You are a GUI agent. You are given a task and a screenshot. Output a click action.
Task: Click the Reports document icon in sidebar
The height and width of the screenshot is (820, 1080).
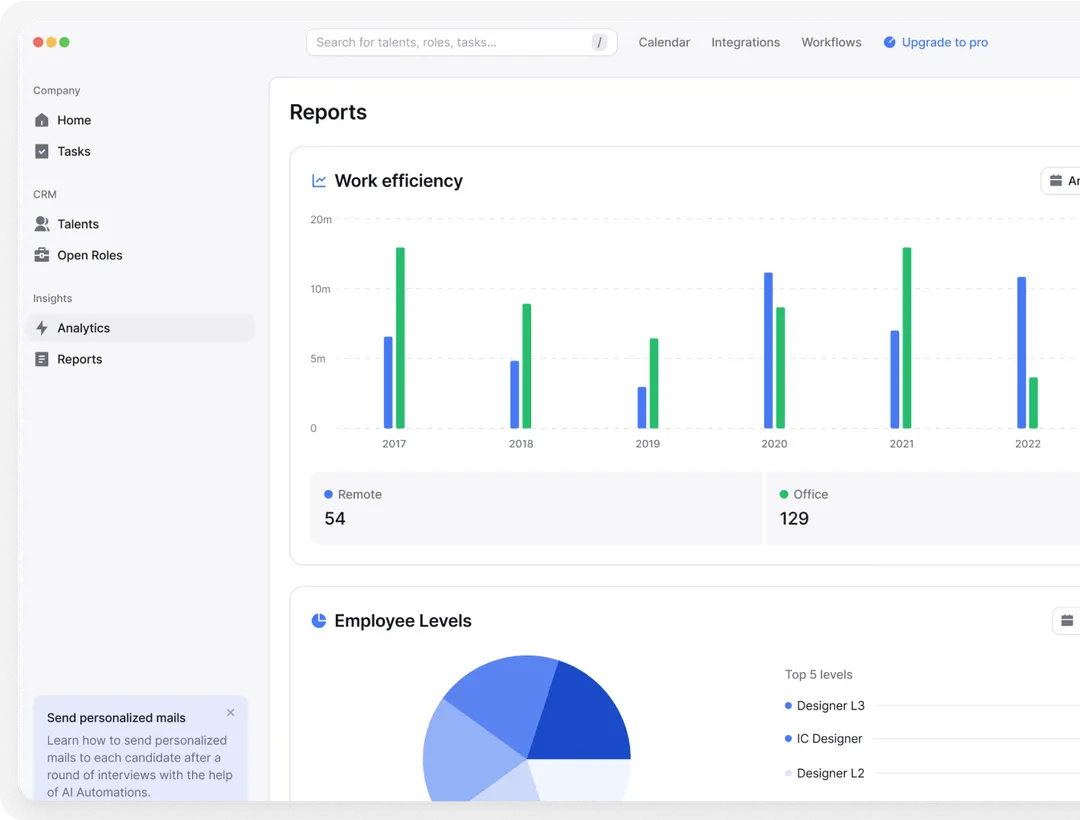[41, 359]
